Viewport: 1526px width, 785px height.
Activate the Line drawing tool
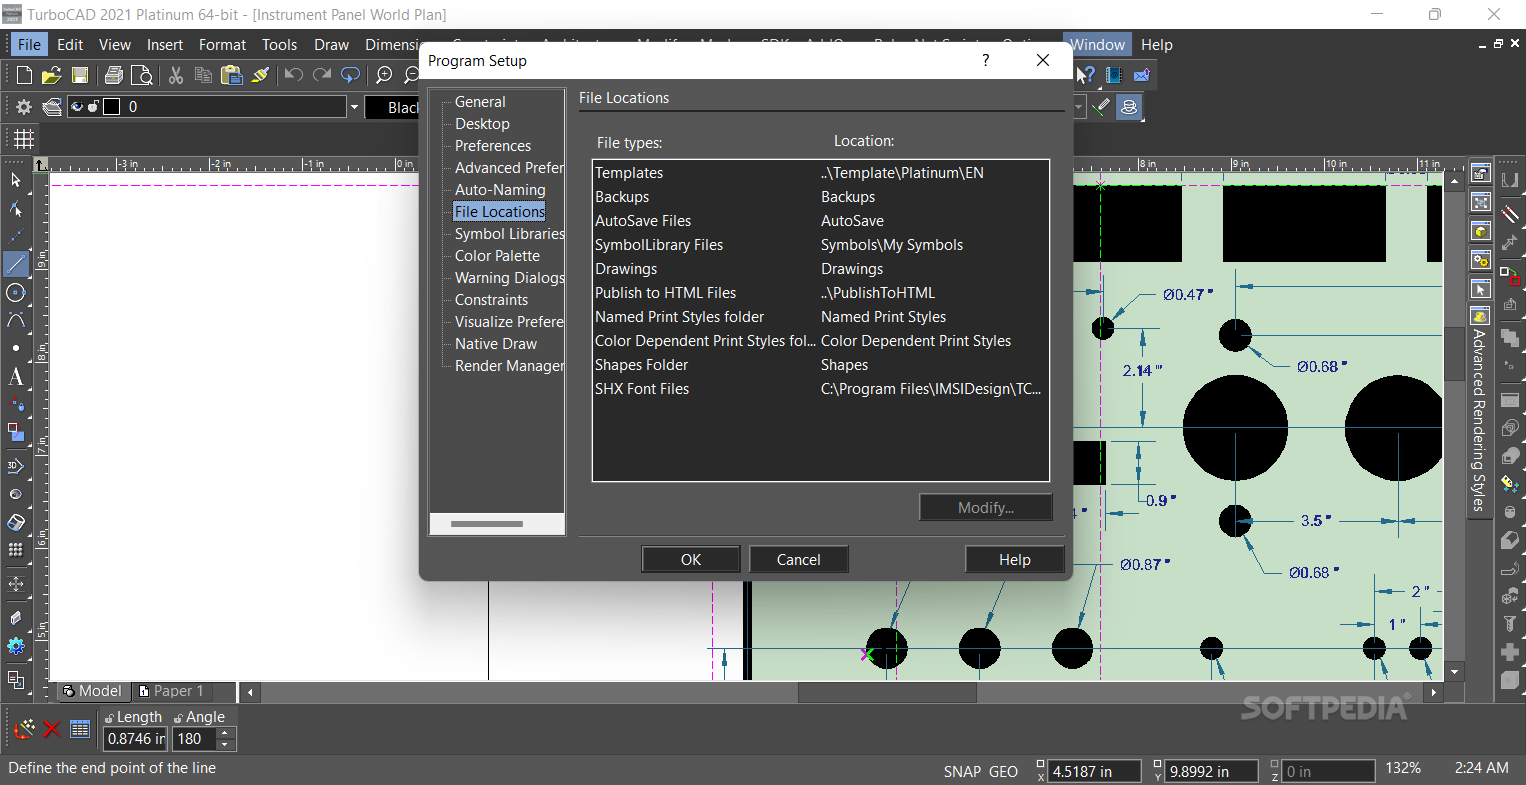pyautogui.click(x=15, y=264)
